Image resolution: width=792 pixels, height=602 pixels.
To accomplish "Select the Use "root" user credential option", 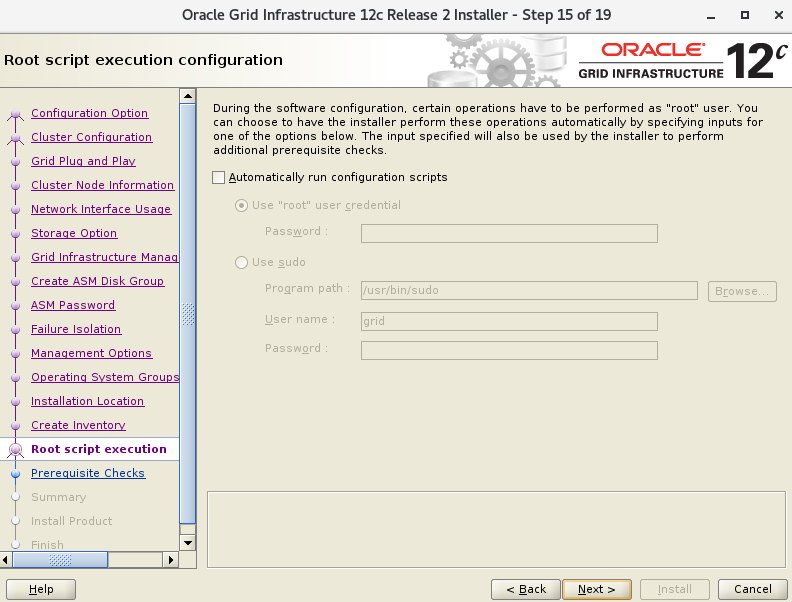I will [x=241, y=206].
